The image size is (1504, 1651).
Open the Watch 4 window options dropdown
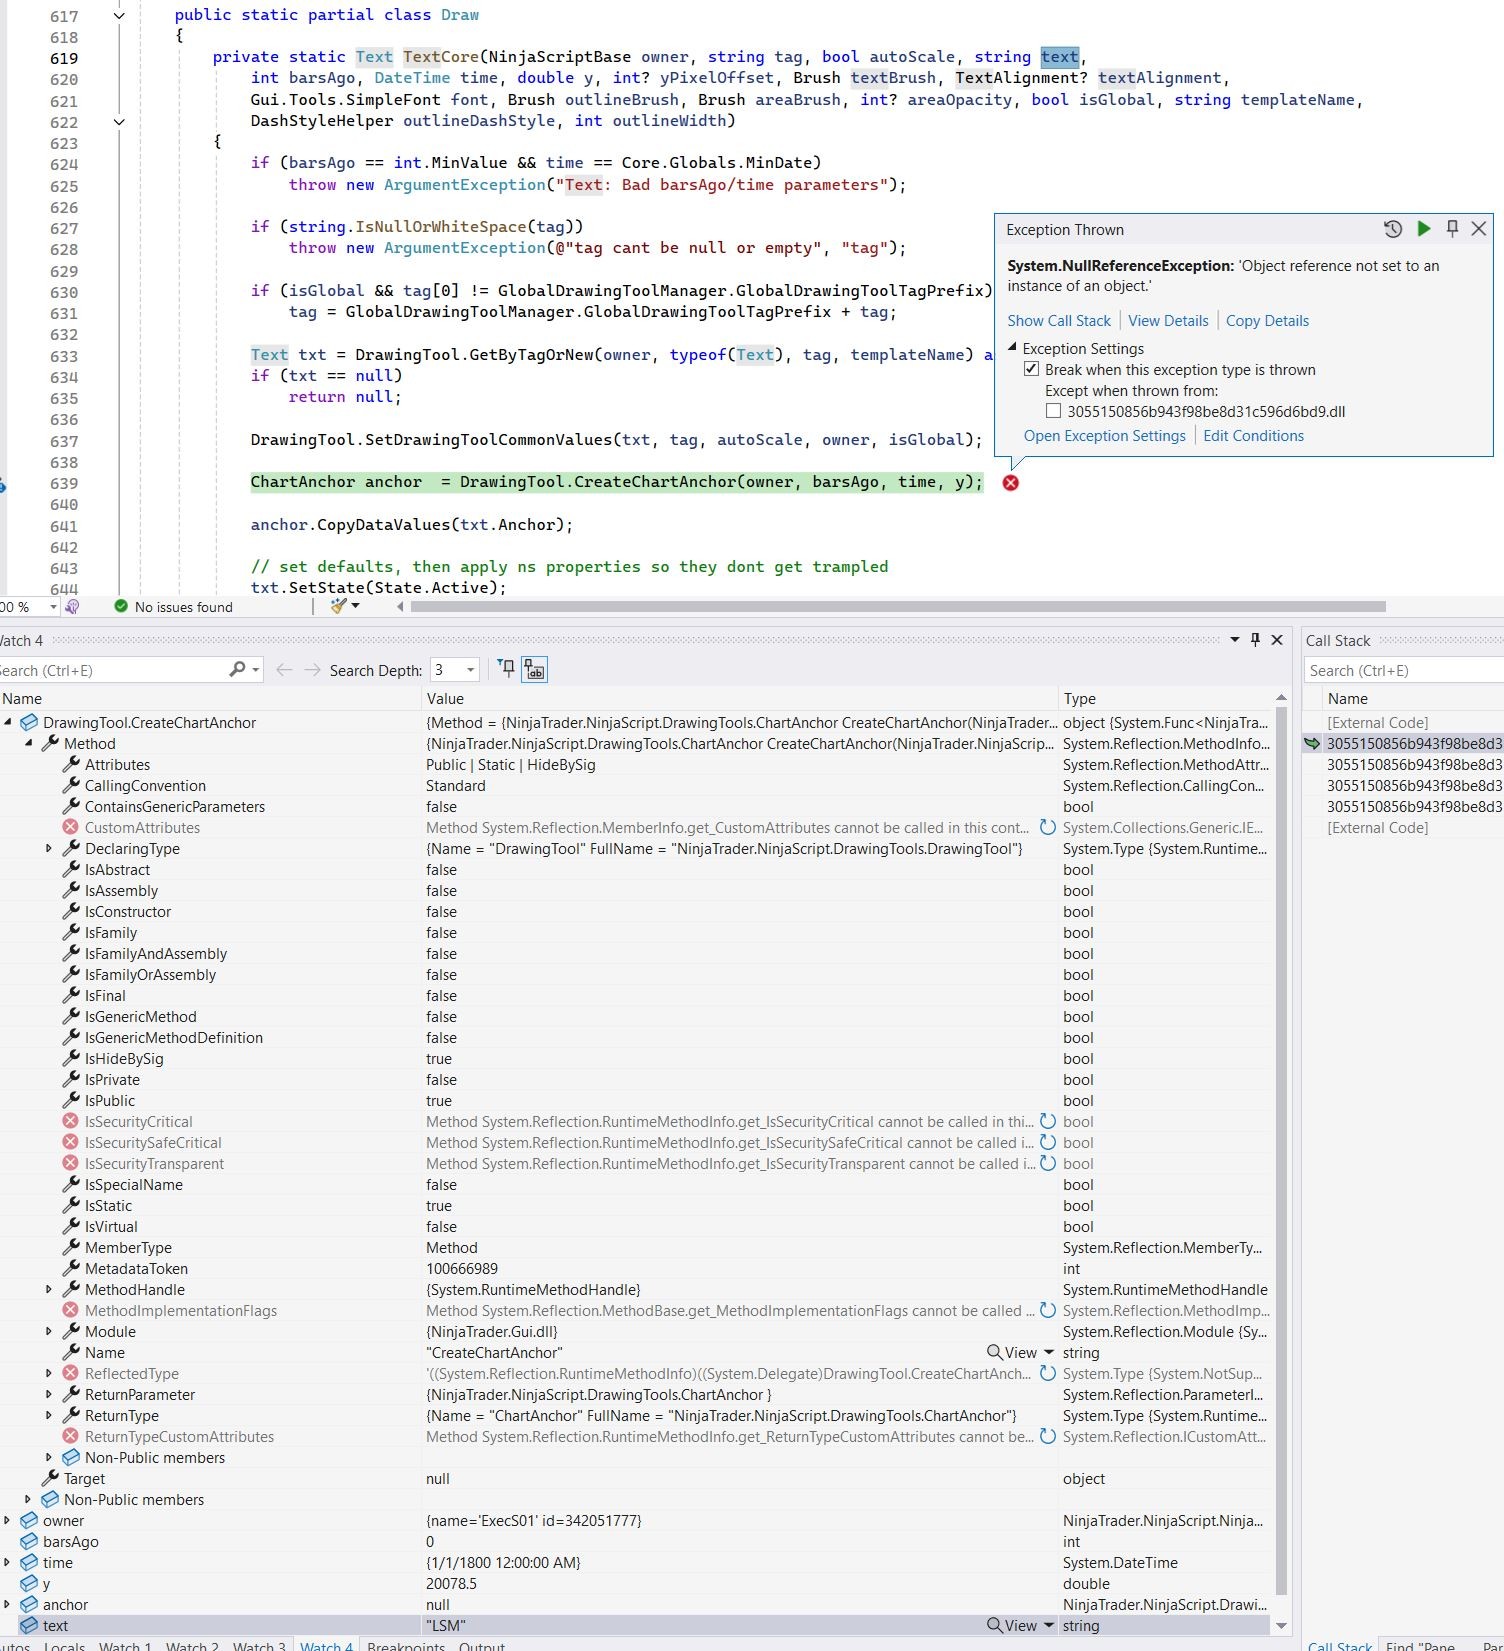click(x=1235, y=640)
